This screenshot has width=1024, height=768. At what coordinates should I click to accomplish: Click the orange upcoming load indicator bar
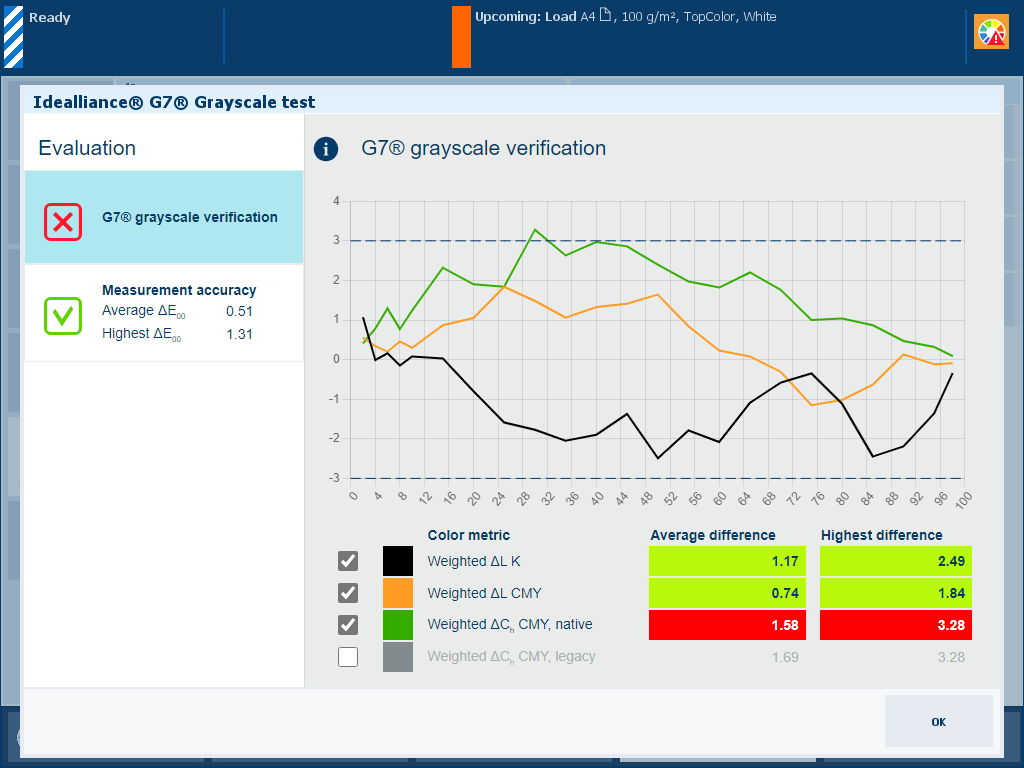click(461, 37)
